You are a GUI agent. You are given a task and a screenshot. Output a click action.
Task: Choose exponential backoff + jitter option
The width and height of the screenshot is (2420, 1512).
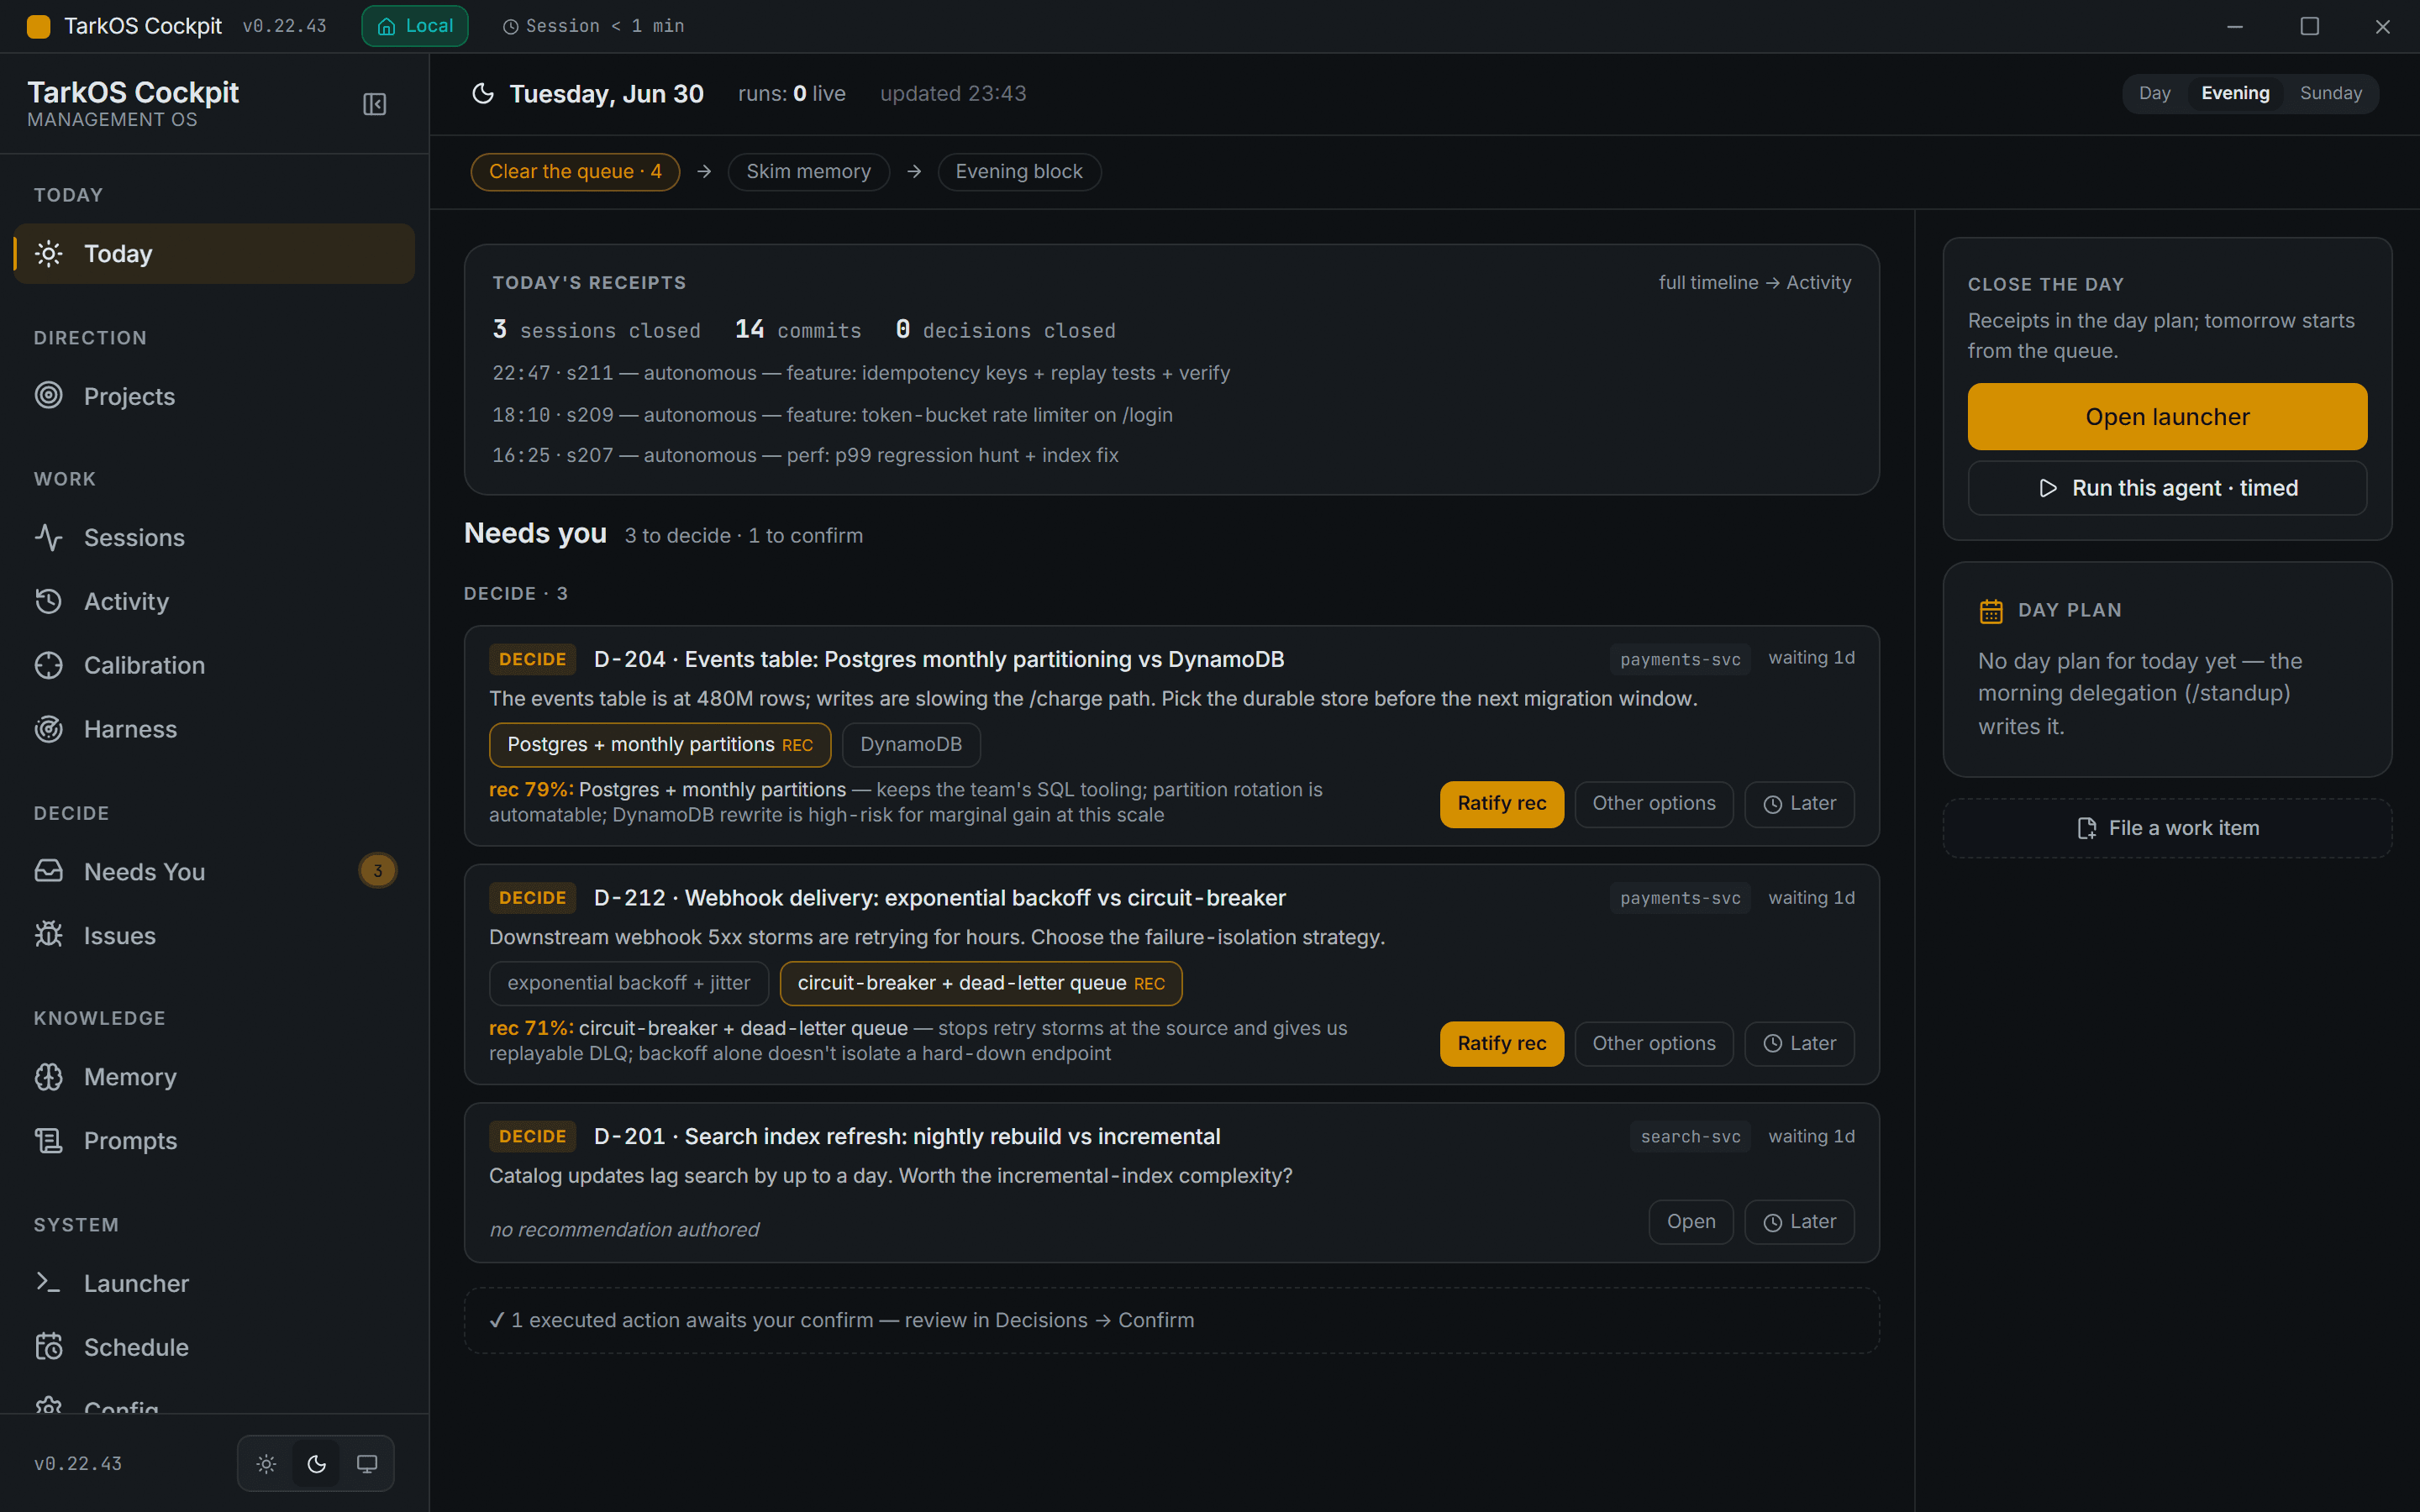(629, 983)
